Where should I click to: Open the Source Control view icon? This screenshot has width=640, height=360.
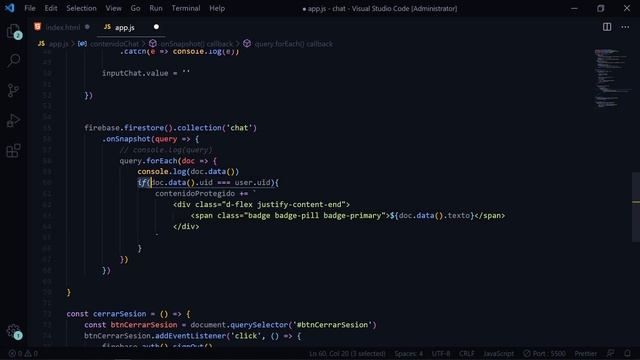(13, 90)
